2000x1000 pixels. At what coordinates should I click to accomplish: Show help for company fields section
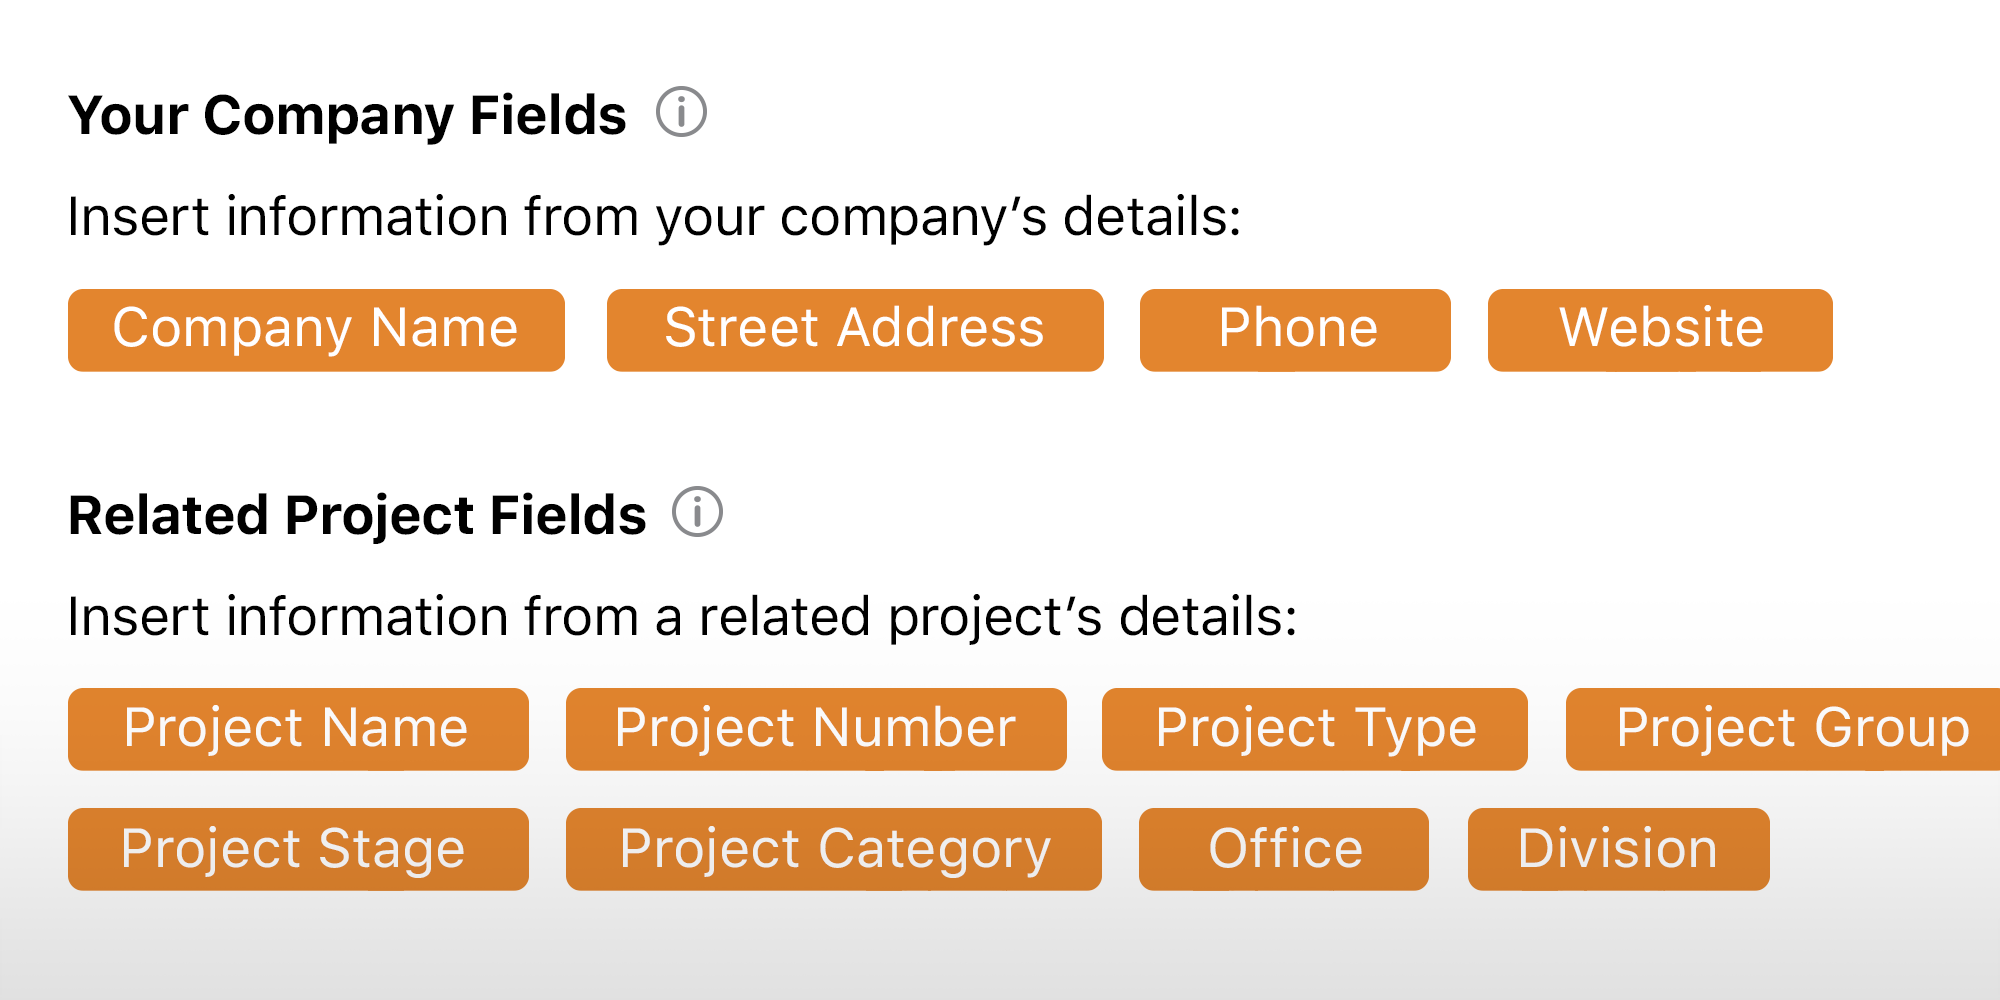click(x=681, y=112)
